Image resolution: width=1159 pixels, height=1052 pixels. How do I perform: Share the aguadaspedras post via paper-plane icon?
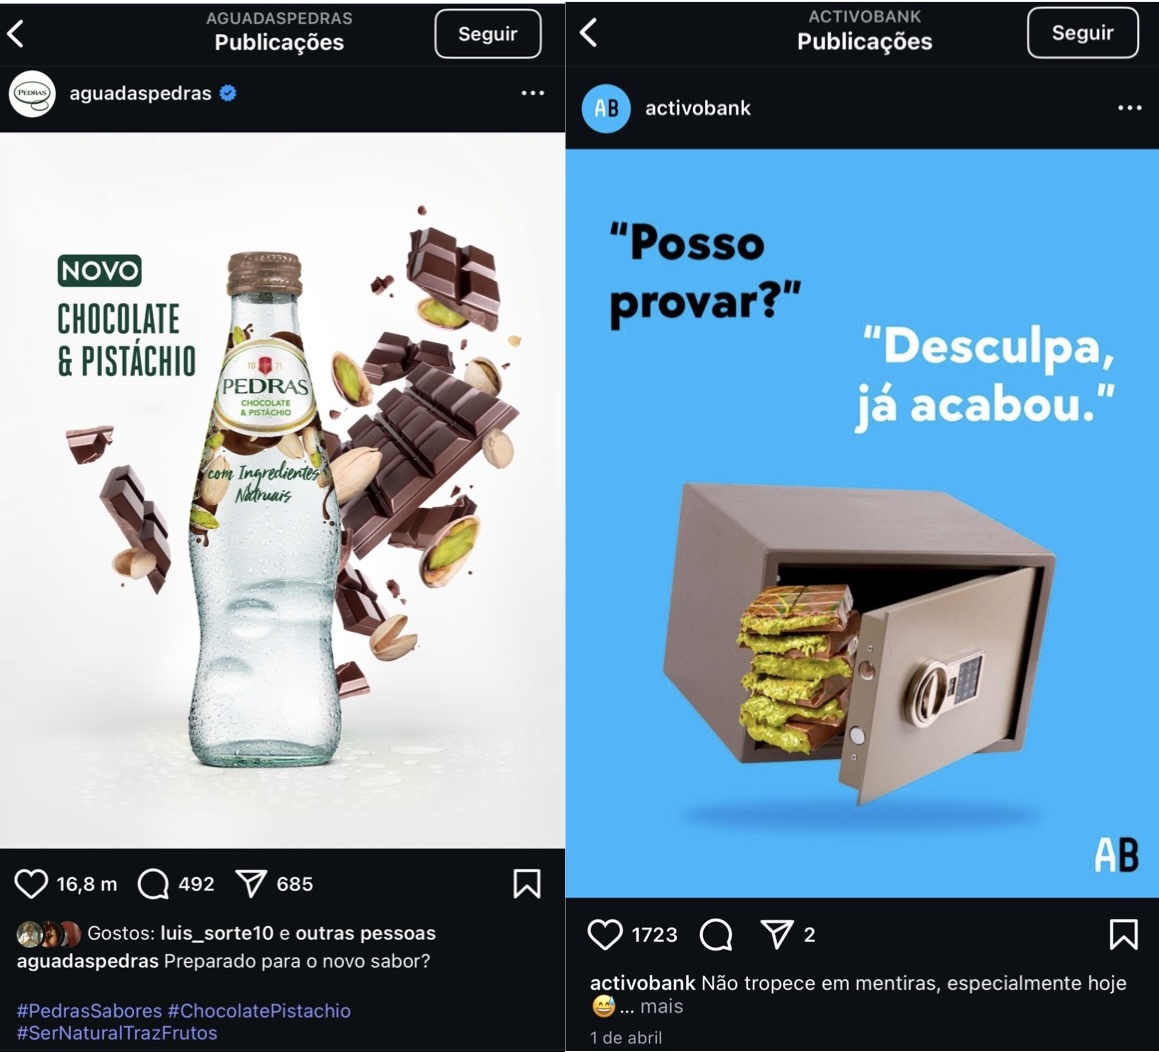251,883
